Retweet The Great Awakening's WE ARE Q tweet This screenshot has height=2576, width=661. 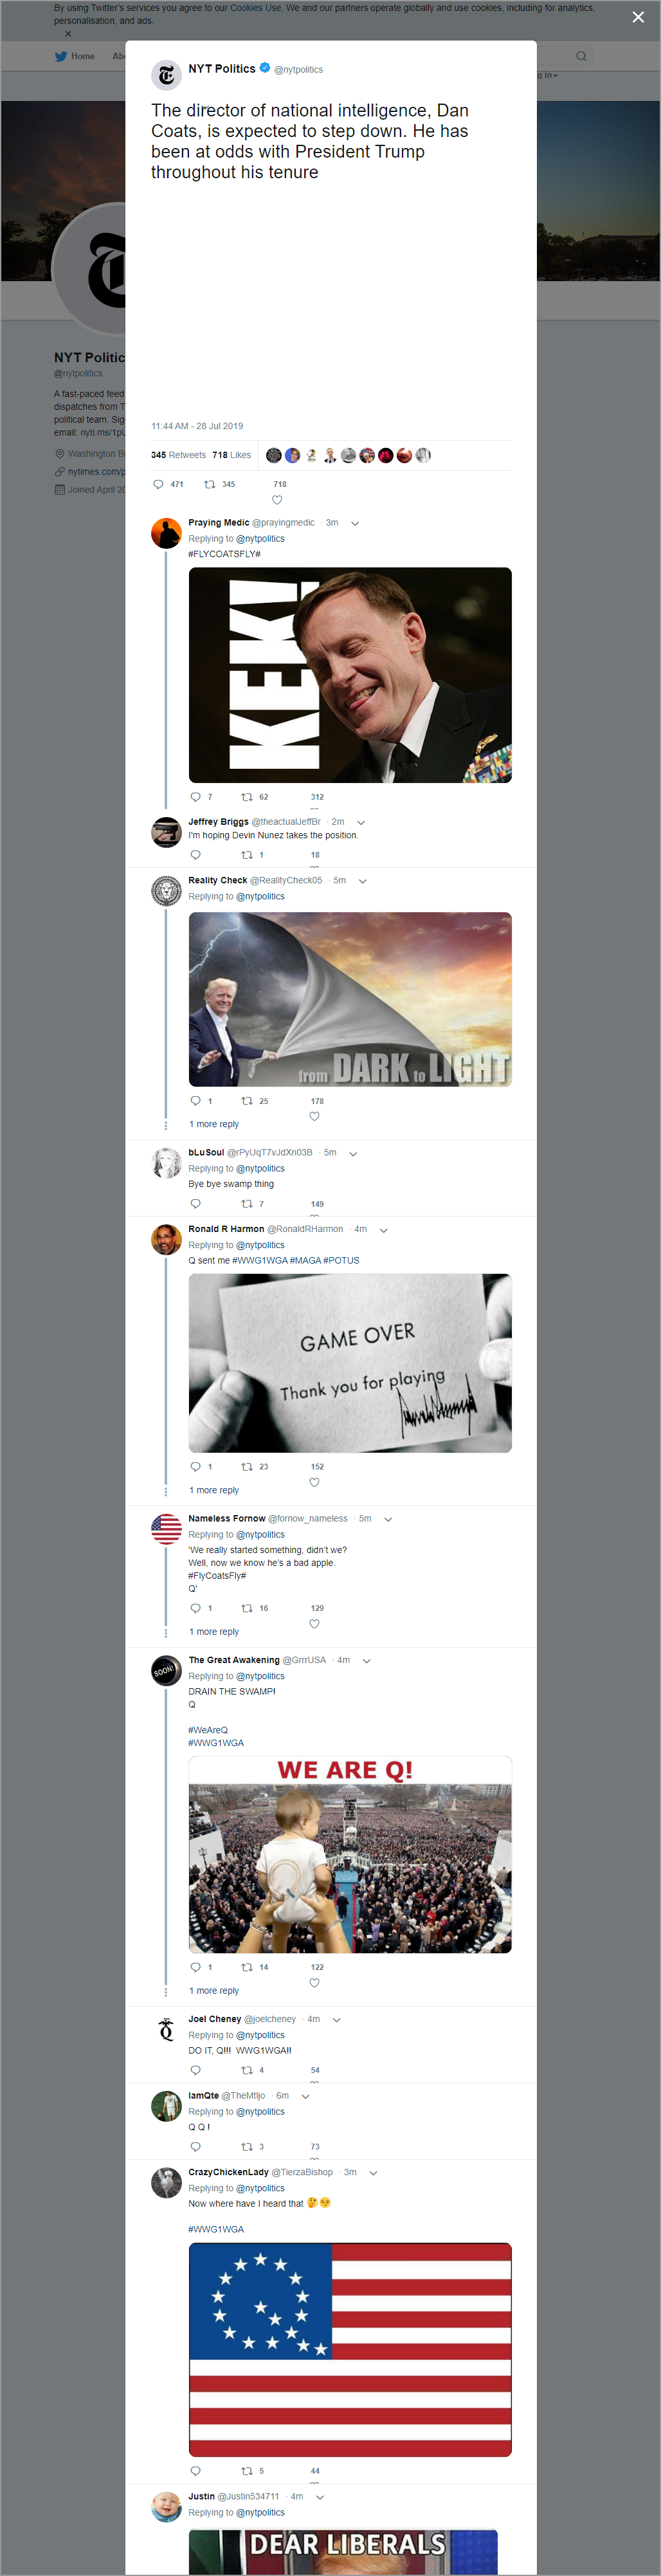pyautogui.click(x=247, y=1966)
